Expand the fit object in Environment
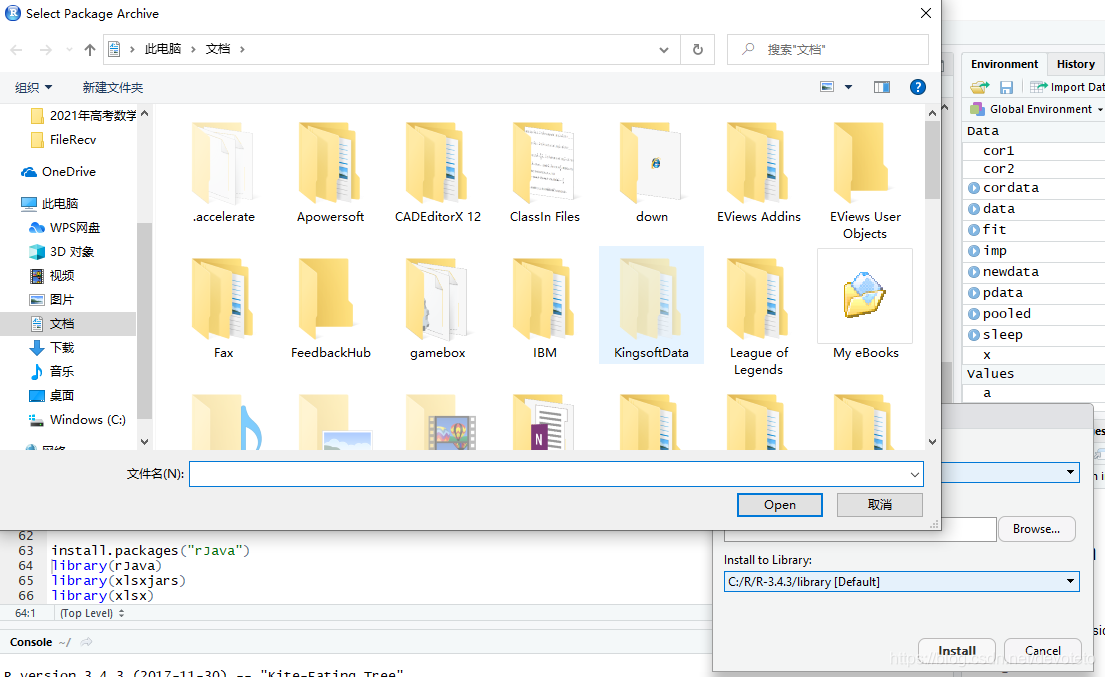The image size is (1105, 677). click(x=974, y=230)
